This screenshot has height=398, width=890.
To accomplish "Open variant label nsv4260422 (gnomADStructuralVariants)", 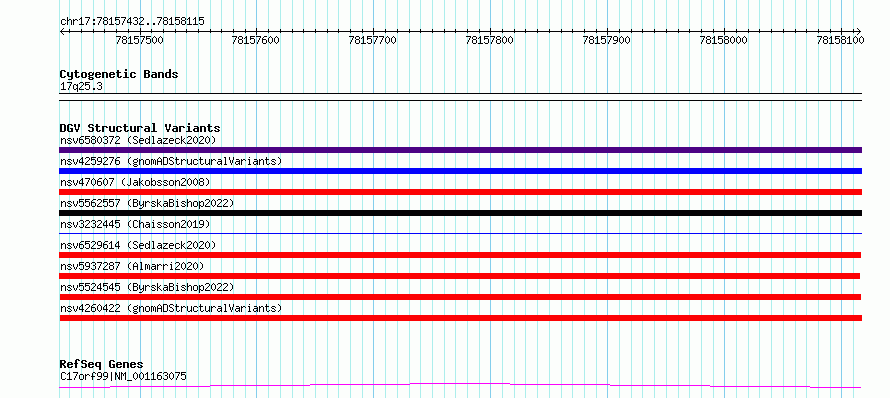I will pyautogui.click(x=171, y=308).
